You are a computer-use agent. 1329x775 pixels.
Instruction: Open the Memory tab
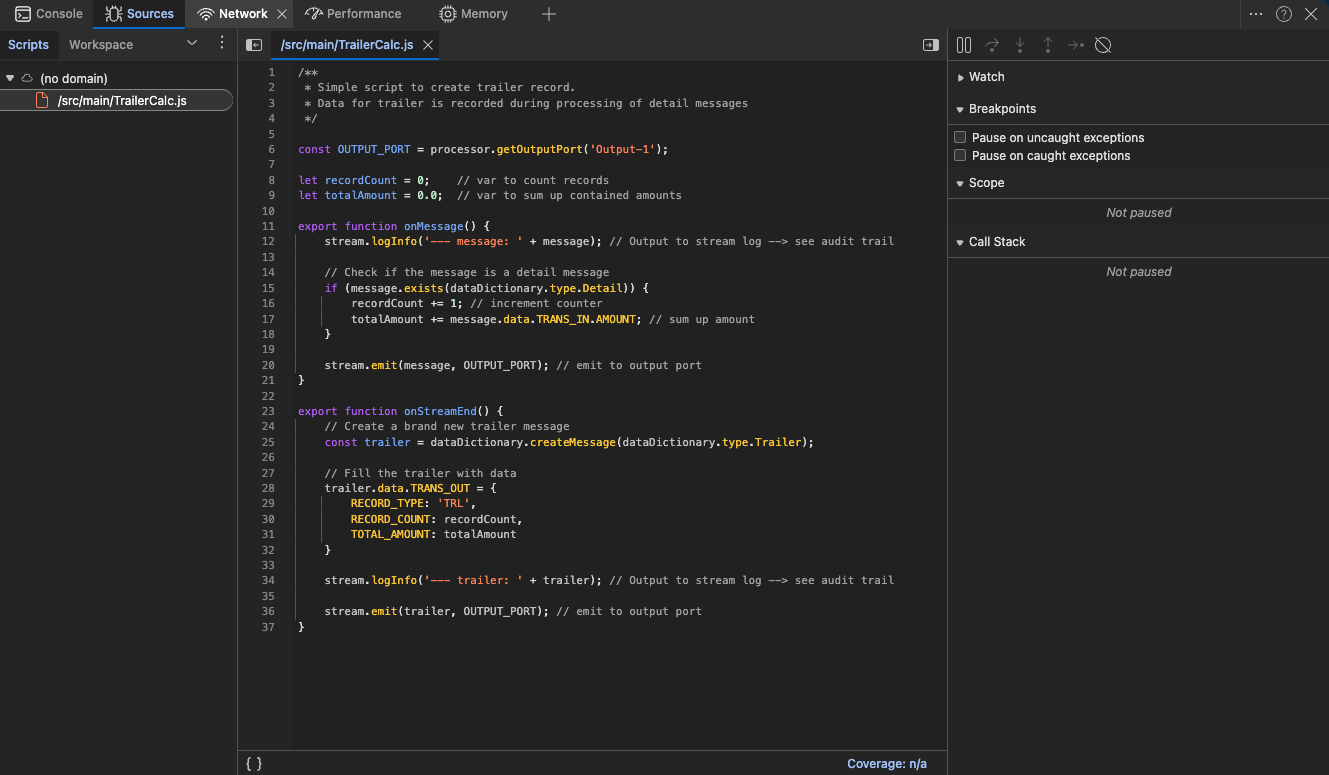[473, 14]
